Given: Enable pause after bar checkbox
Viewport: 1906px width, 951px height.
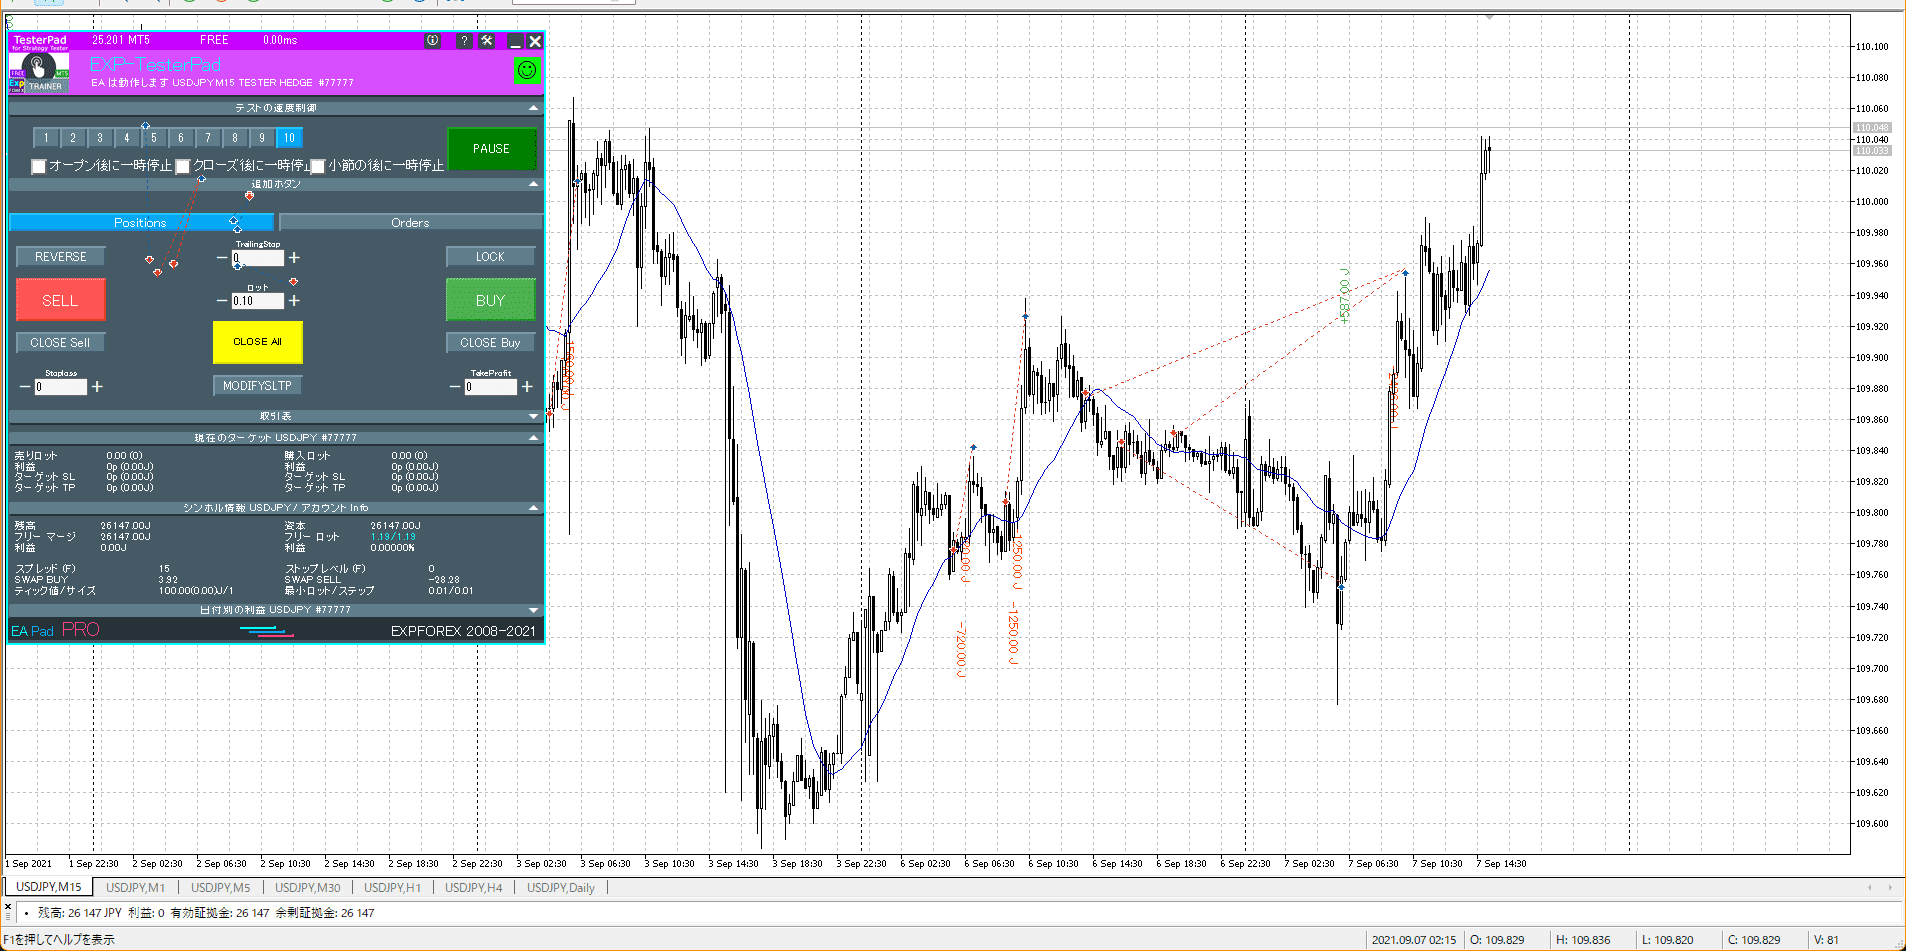Looking at the screenshot, I should click(318, 166).
